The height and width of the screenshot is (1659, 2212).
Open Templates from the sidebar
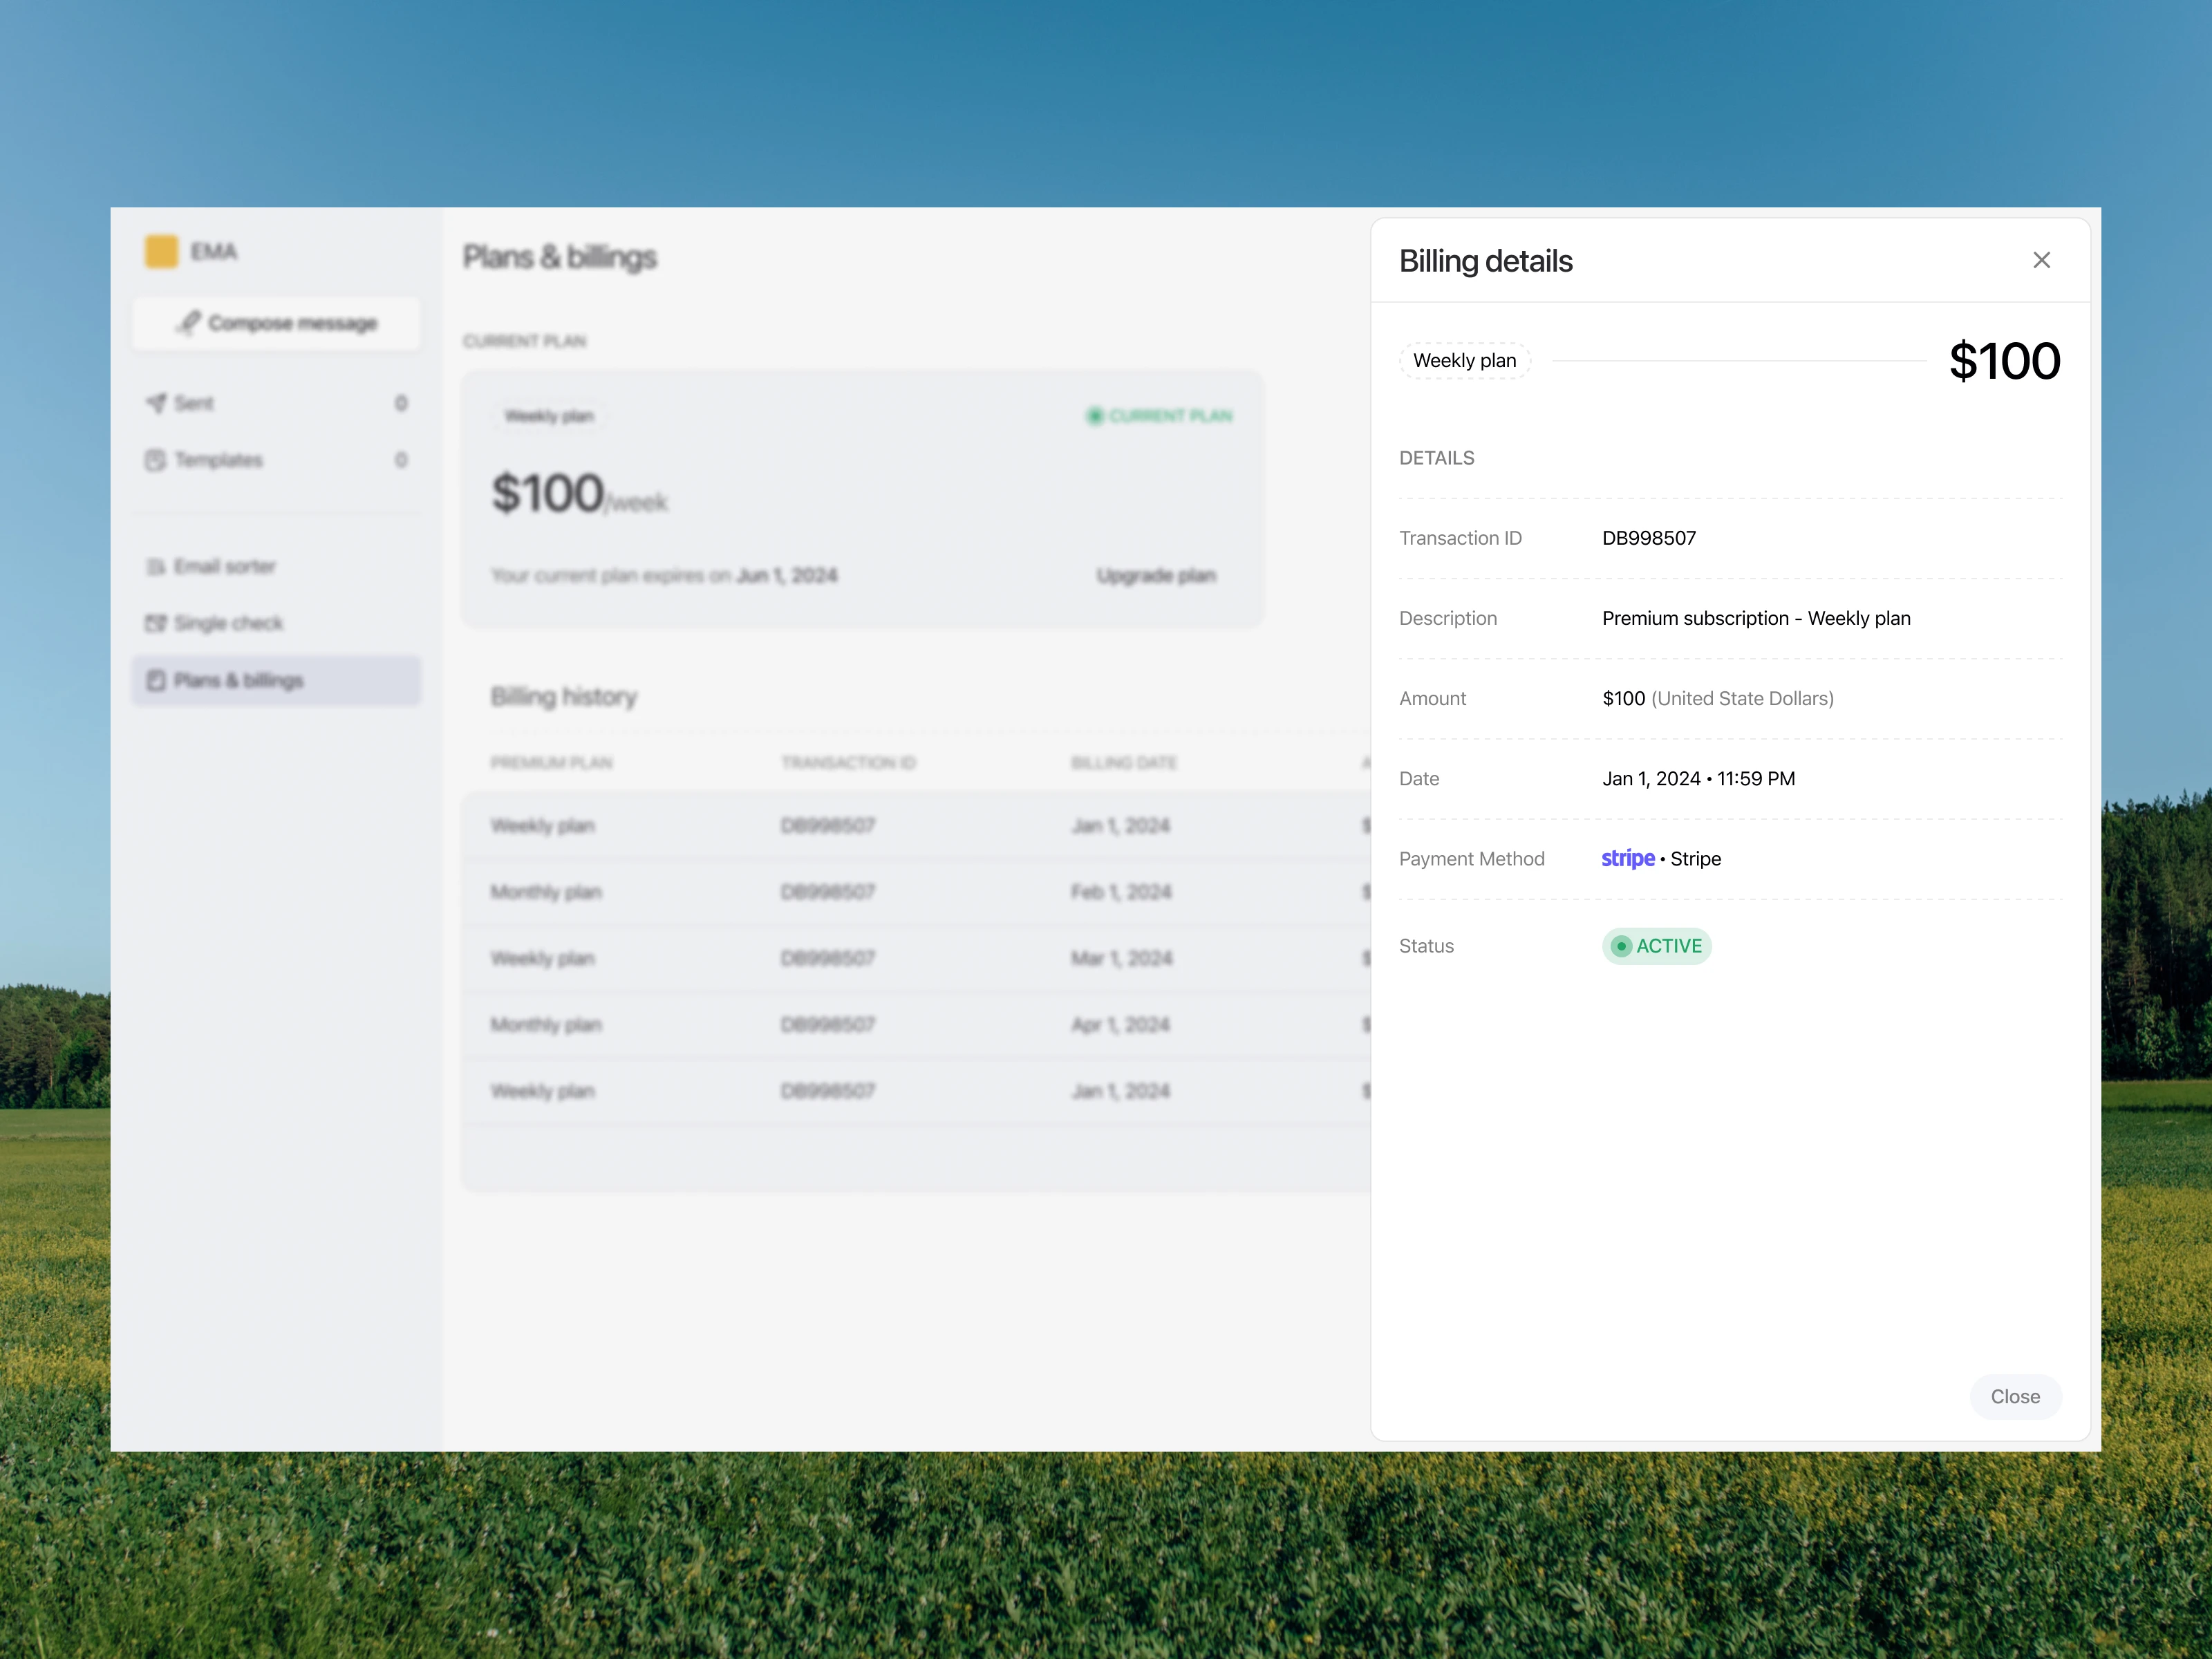pos(218,460)
